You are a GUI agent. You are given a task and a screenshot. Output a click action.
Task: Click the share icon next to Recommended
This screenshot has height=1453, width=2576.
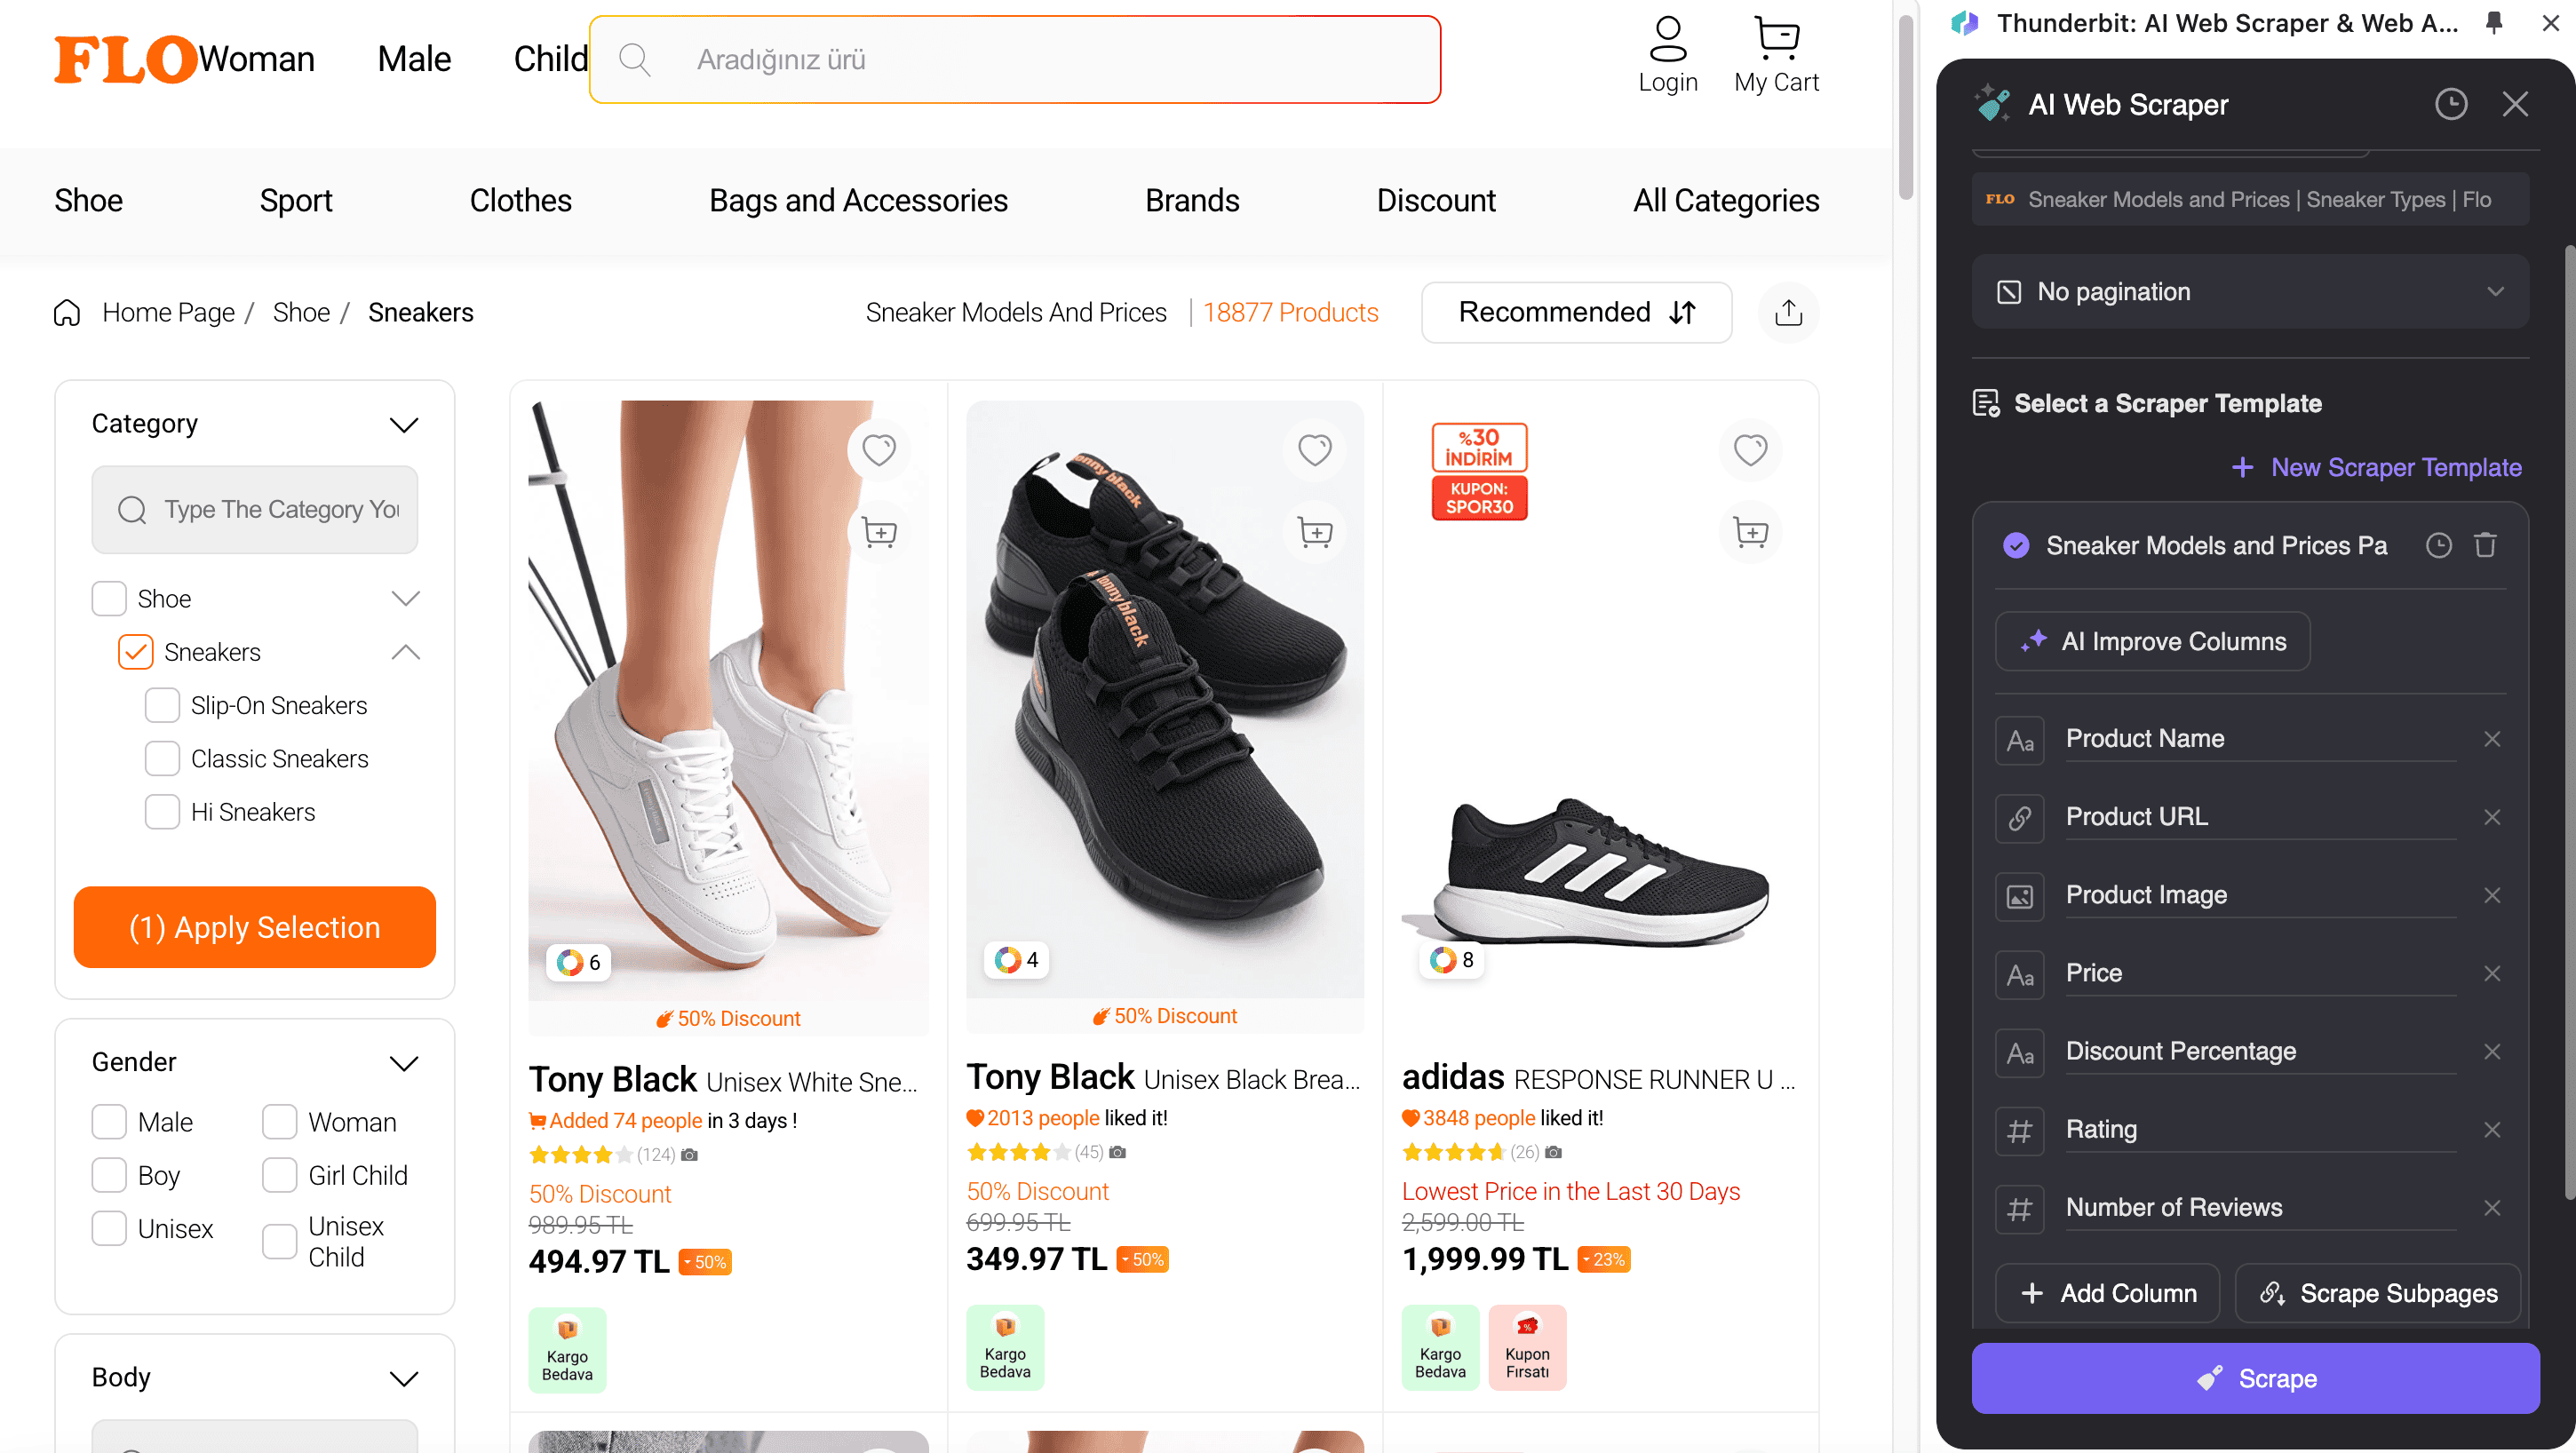coord(1788,313)
